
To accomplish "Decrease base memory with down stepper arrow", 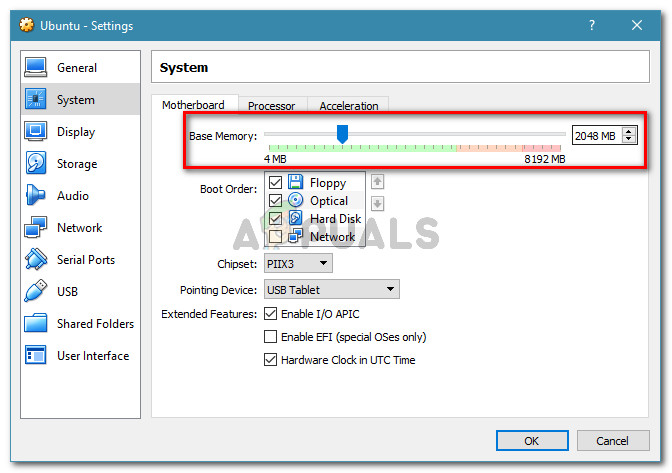I will coord(629,139).
